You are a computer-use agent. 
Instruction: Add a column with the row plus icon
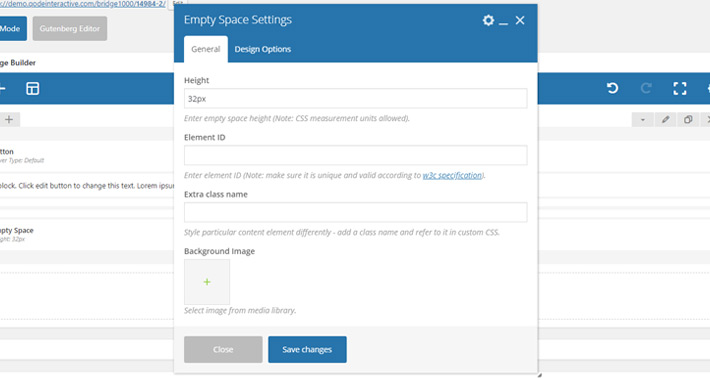[9, 120]
